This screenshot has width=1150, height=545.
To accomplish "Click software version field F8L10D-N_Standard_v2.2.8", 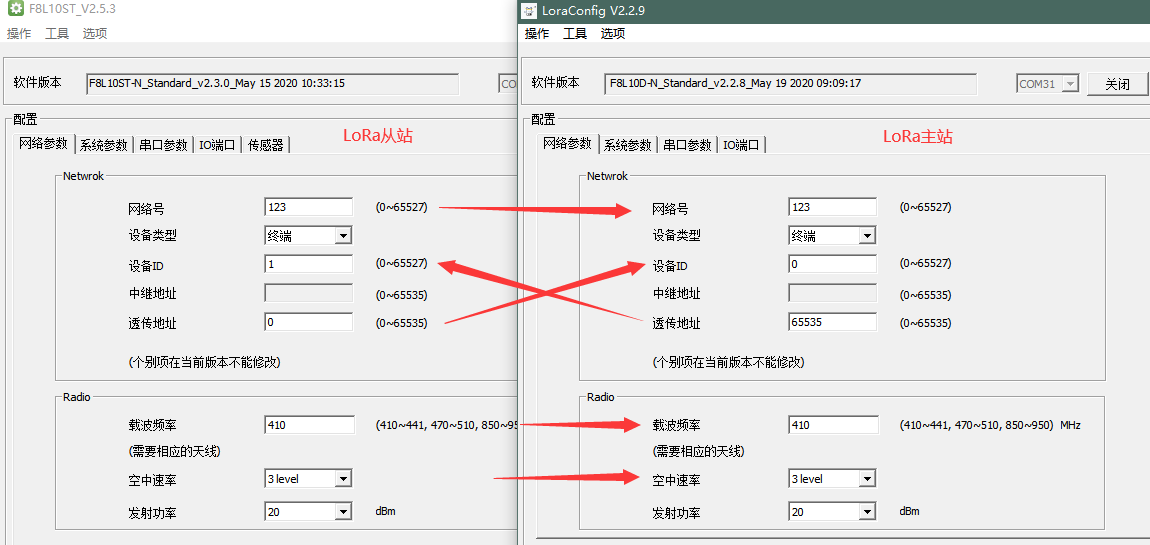I will pos(790,84).
